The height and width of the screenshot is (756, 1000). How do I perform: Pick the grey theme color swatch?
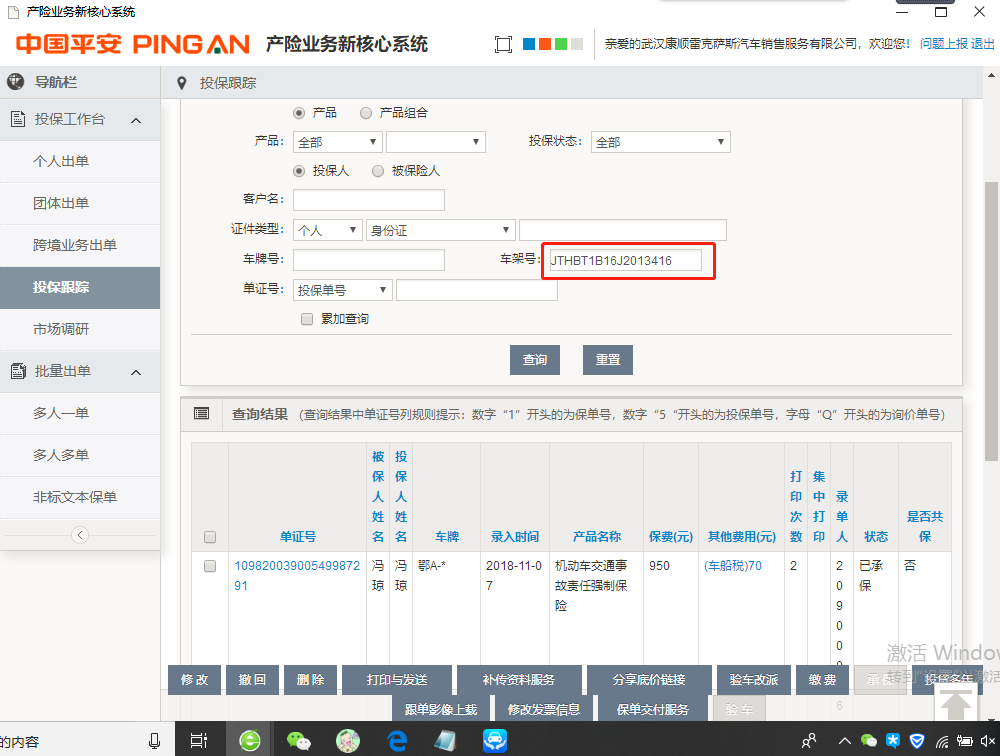[x=577, y=44]
